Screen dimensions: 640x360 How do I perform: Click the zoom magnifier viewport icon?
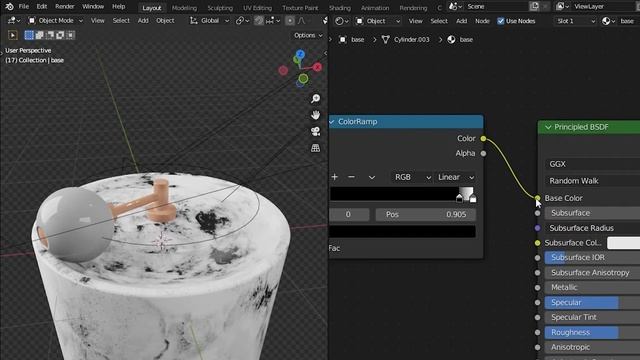pos(315,99)
